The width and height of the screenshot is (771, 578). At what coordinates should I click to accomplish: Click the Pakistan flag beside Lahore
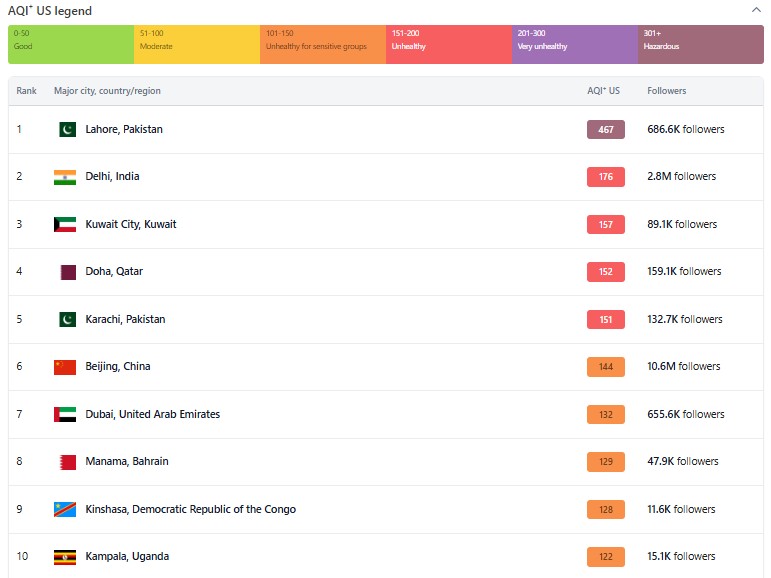point(67,129)
